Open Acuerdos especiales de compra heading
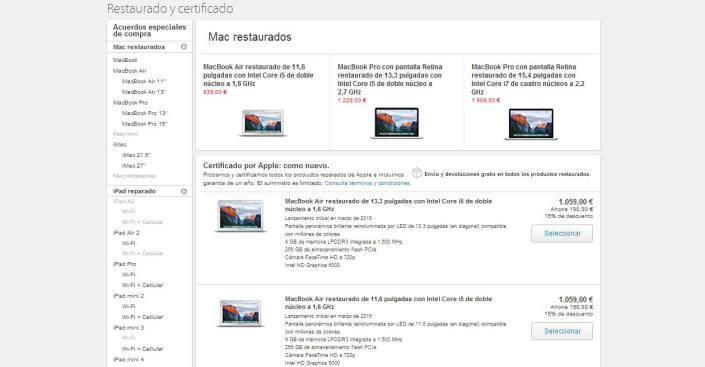Viewport: 705px width, 367px height. (x=149, y=31)
